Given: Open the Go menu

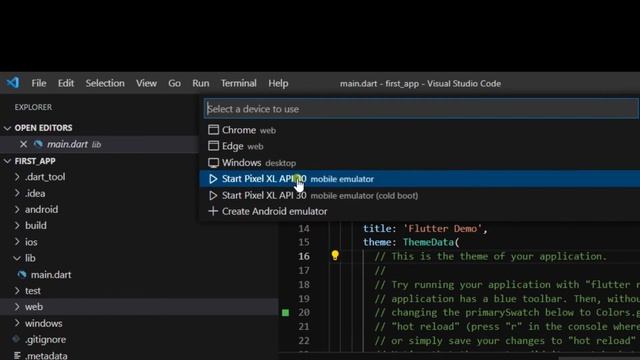Looking at the screenshot, I should [174, 83].
